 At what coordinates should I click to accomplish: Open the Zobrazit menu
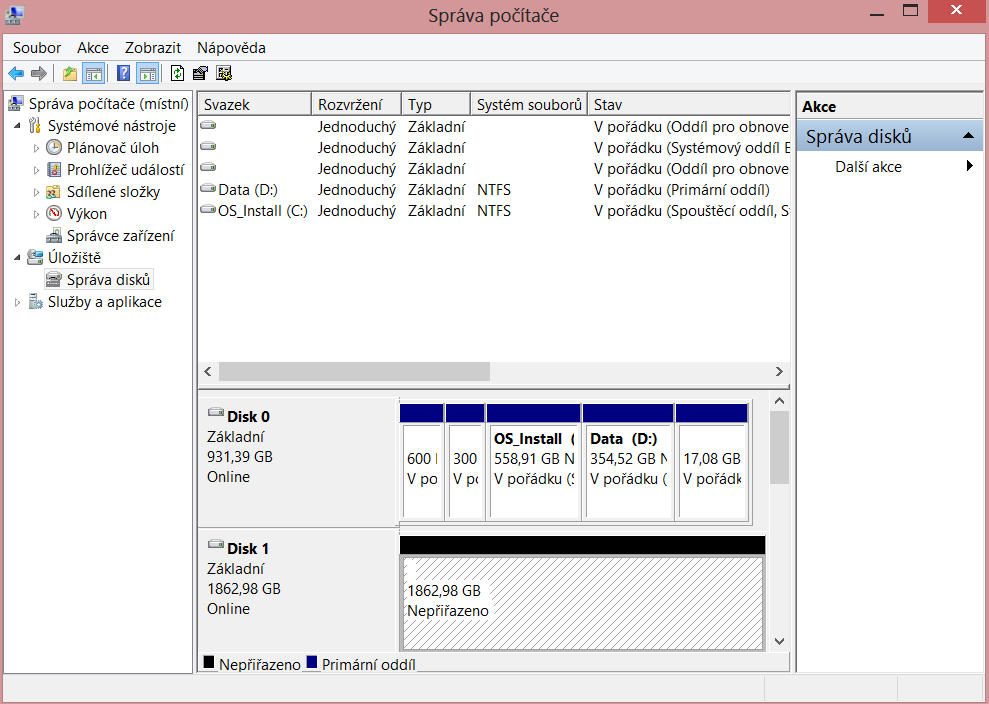(152, 48)
